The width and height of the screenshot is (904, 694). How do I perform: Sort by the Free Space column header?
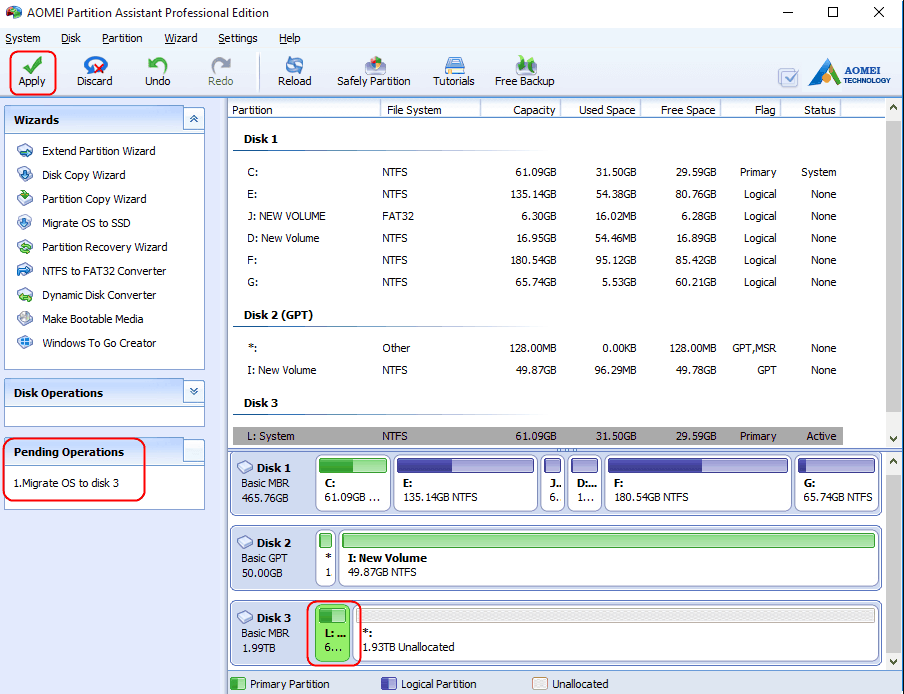681,110
